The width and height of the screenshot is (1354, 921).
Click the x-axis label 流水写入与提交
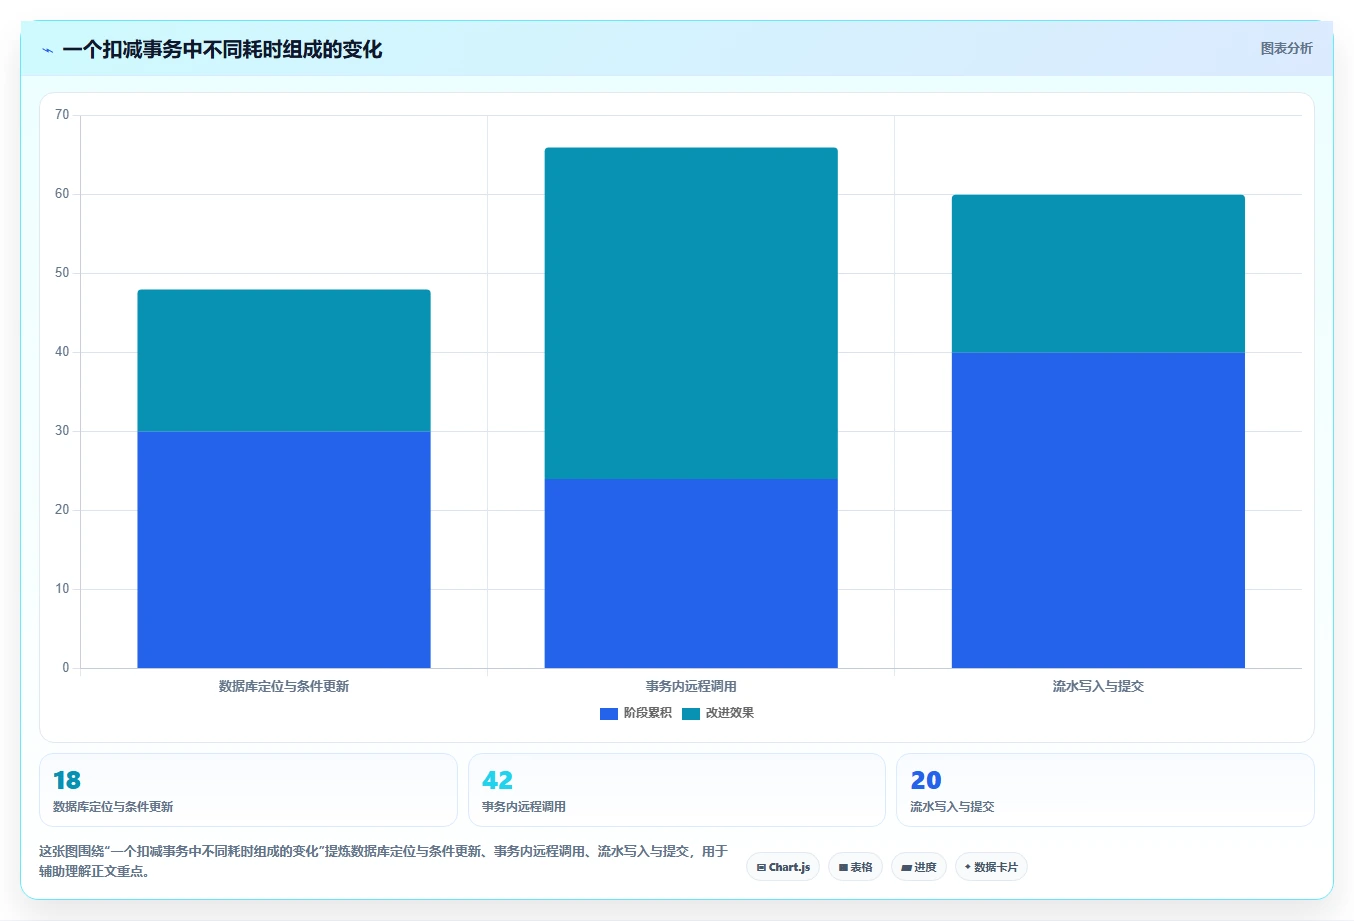click(x=1098, y=686)
